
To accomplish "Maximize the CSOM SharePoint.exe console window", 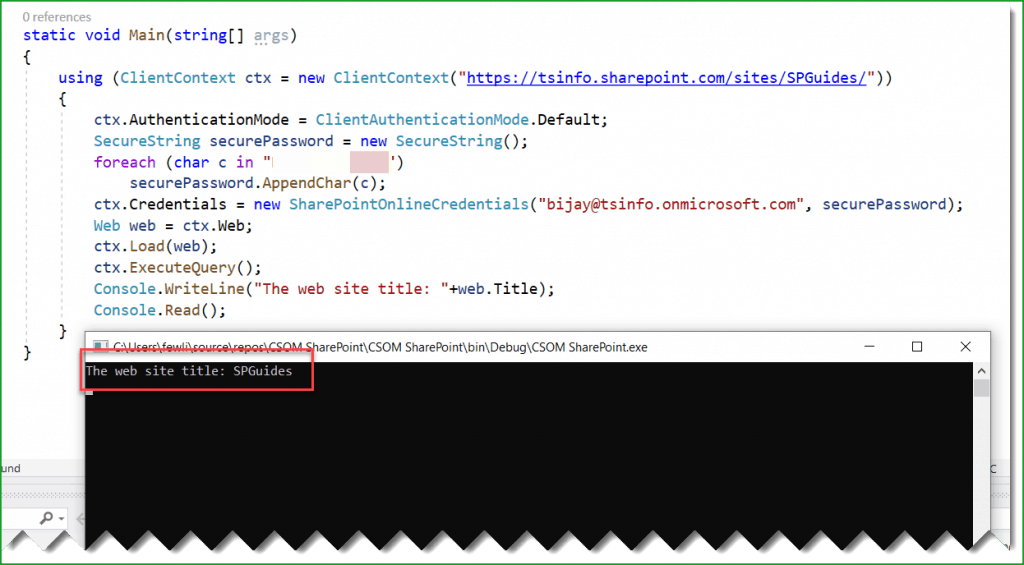I will click(x=917, y=347).
